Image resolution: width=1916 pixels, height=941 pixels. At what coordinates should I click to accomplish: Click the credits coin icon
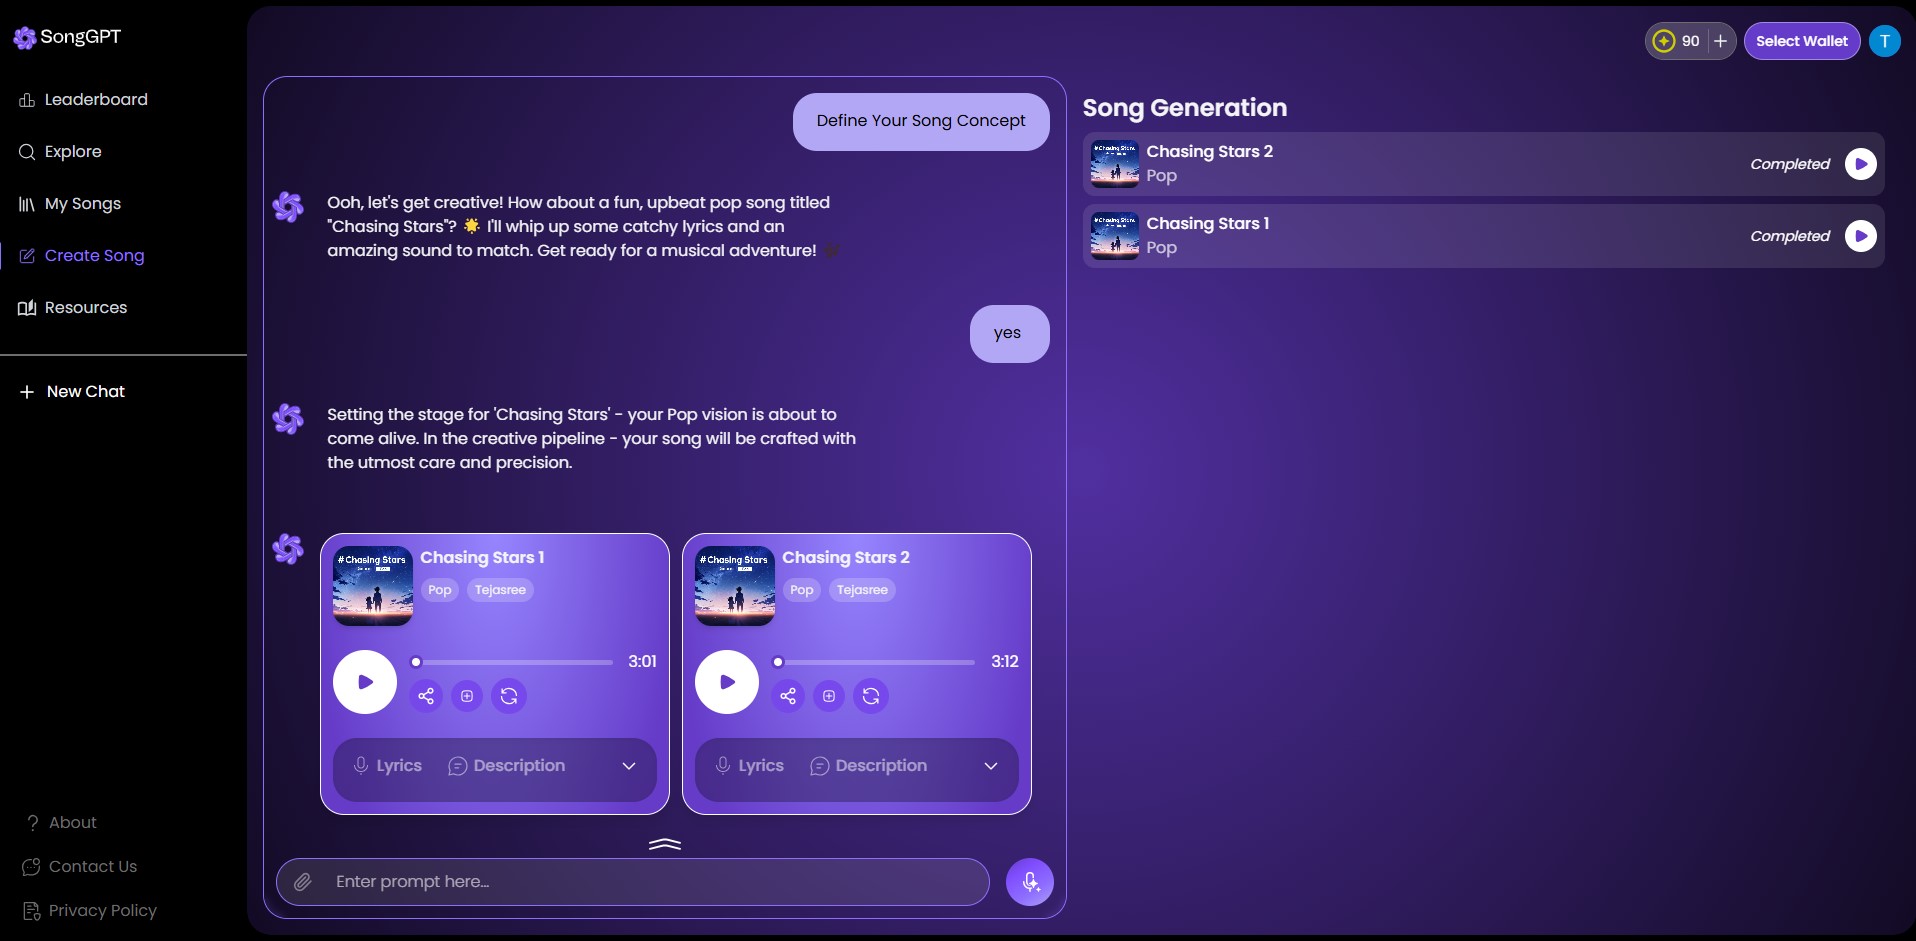[1664, 41]
